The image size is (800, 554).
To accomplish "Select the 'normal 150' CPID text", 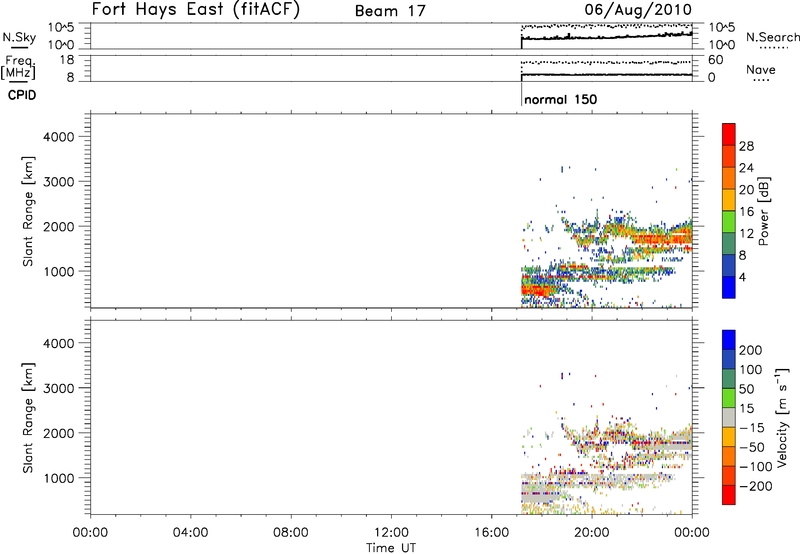I will tap(560, 99).
